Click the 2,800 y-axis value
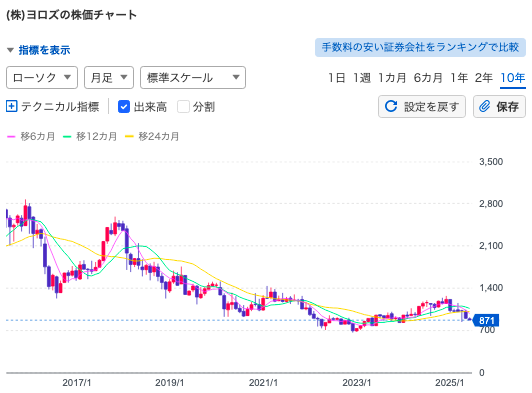The width and height of the screenshot is (532, 393). [491, 204]
